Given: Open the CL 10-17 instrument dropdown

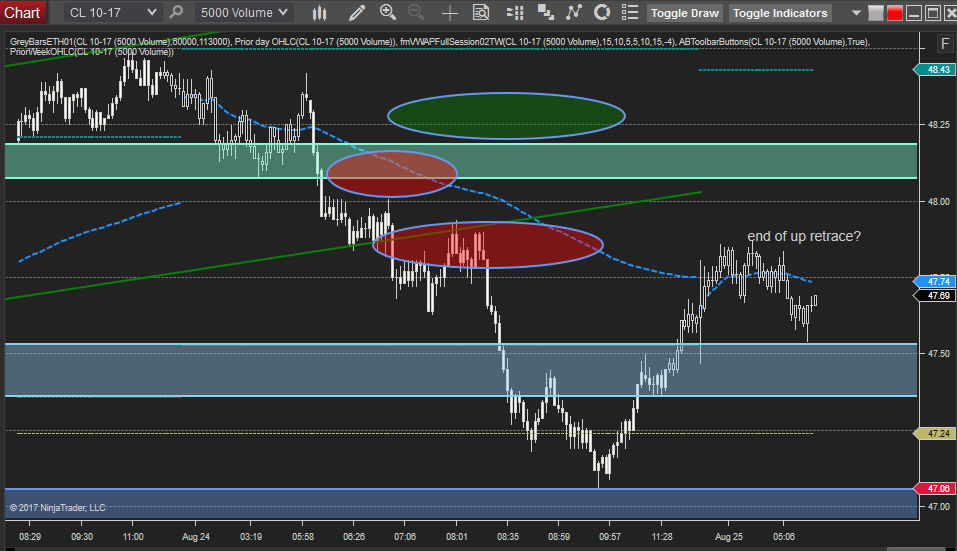Looking at the screenshot, I should [x=113, y=12].
